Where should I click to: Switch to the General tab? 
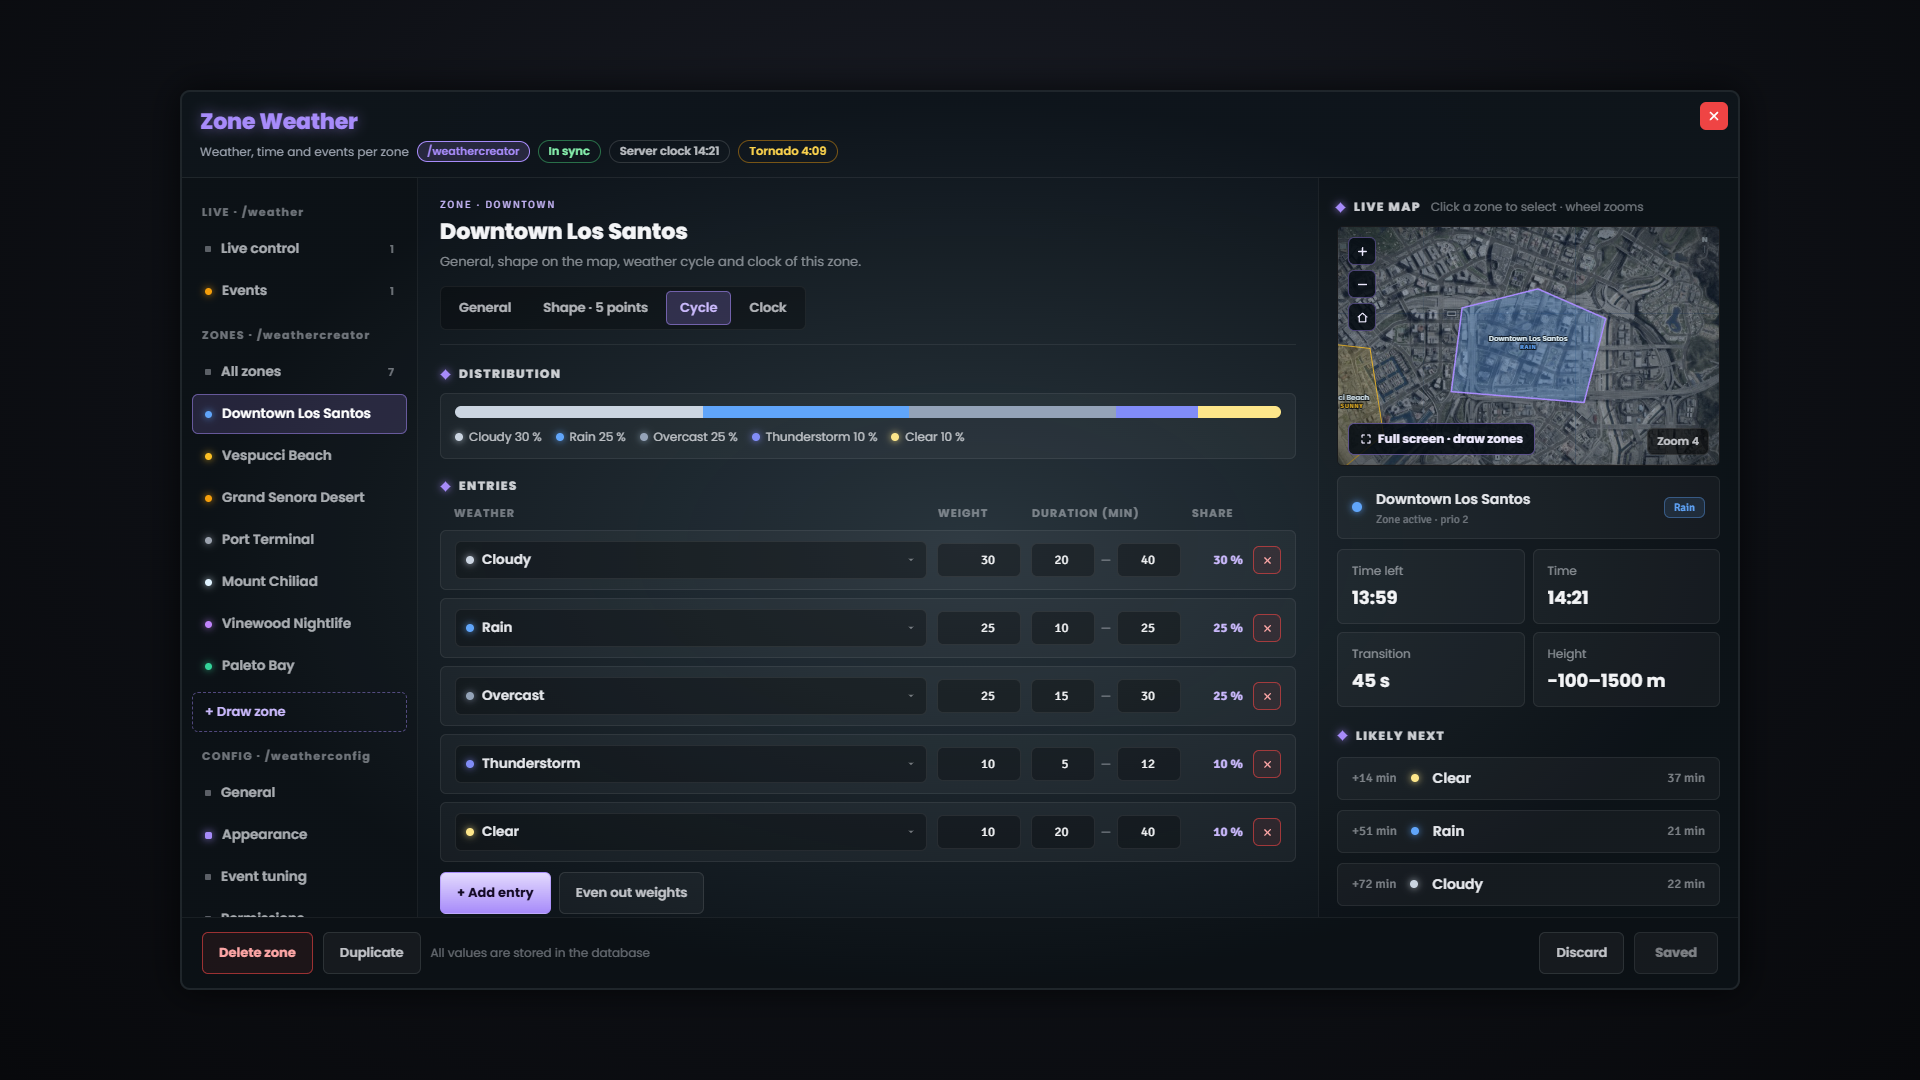(485, 308)
